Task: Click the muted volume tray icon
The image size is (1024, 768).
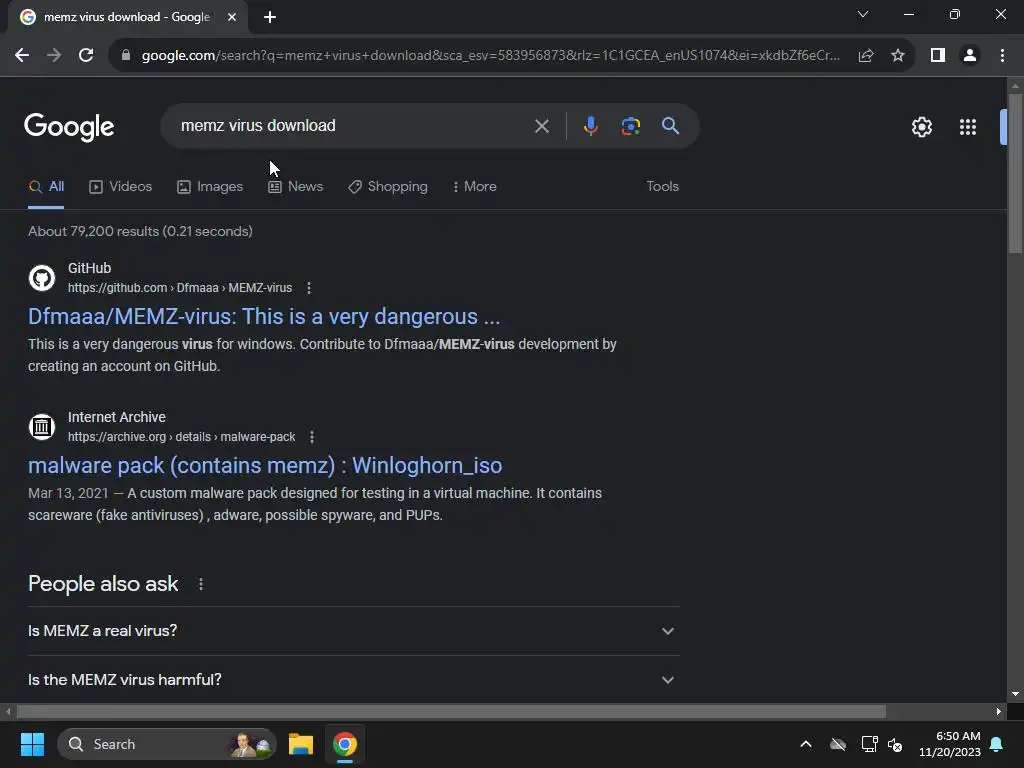Action: pyautogui.click(x=895, y=744)
